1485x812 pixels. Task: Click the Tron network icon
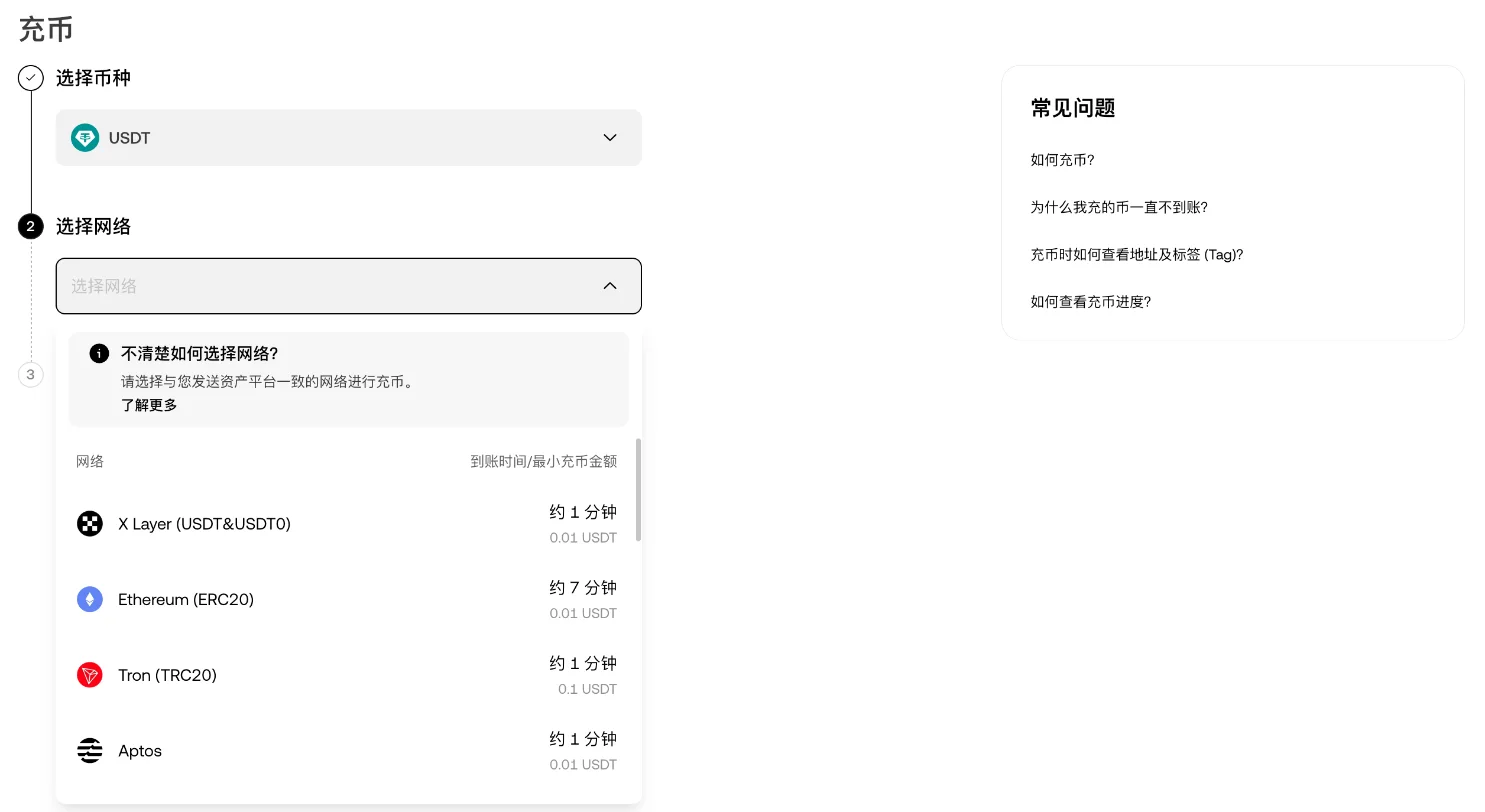(x=90, y=675)
